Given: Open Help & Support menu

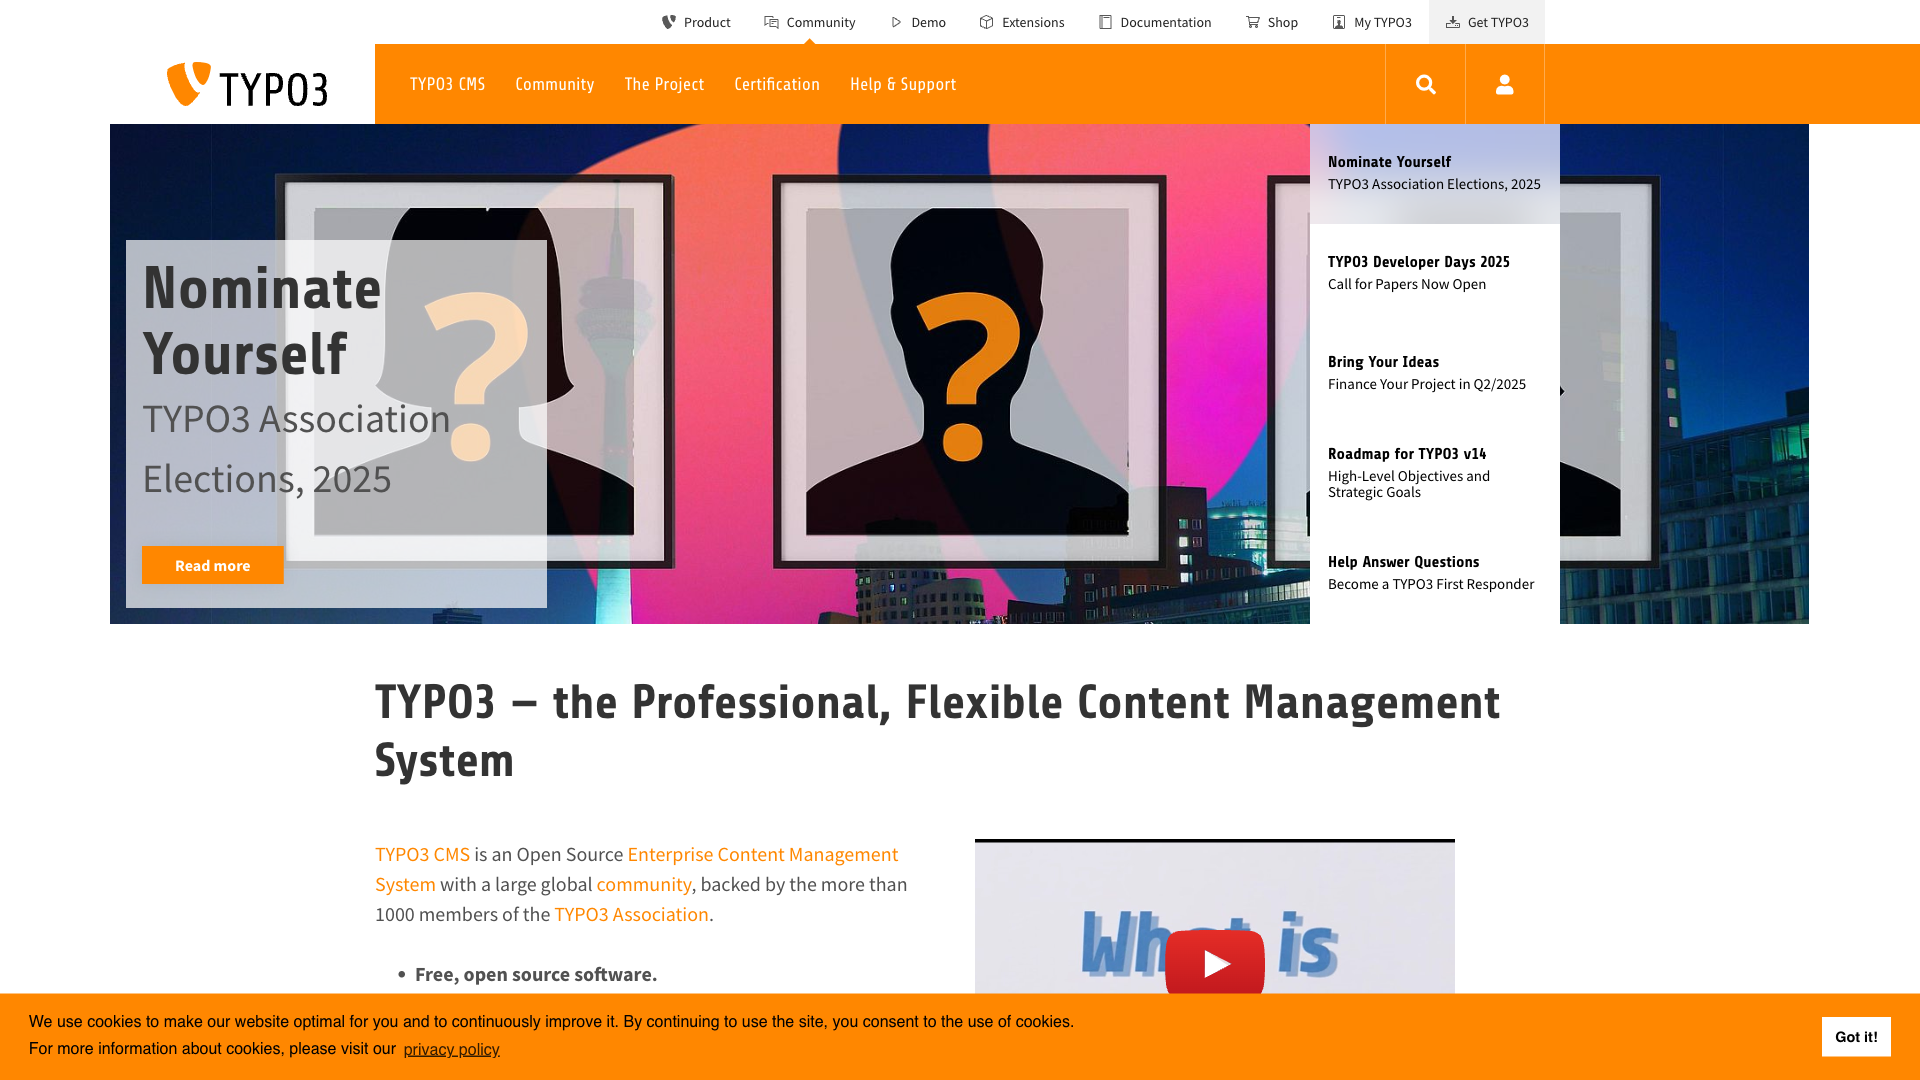Looking at the screenshot, I should (x=903, y=84).
